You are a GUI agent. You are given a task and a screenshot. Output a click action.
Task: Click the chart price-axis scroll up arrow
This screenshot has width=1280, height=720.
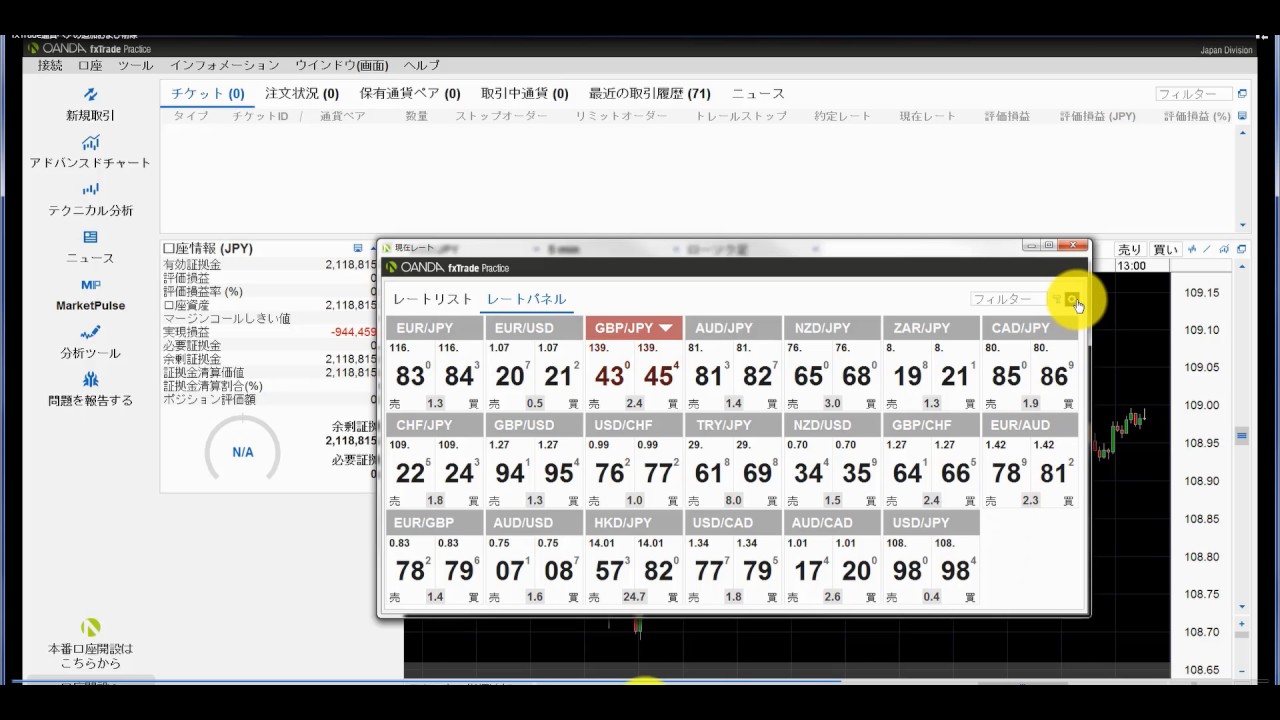pos(1242,266)
